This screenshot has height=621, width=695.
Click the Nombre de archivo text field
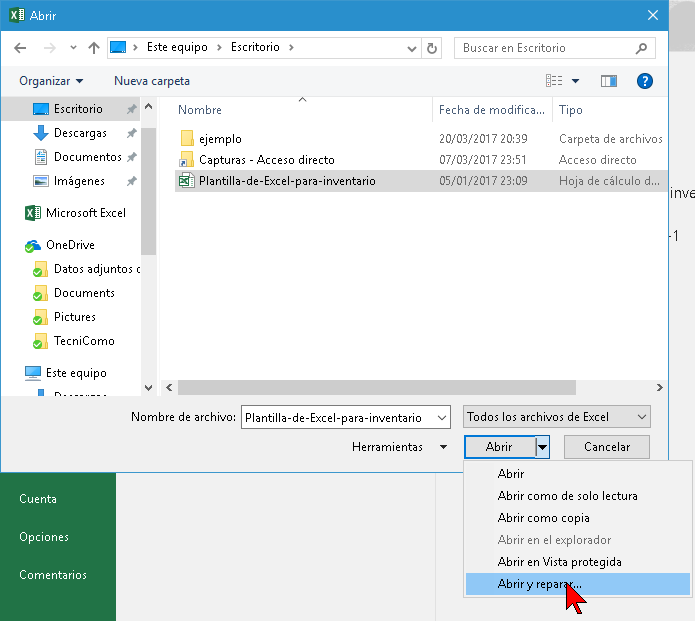(346, 418)
